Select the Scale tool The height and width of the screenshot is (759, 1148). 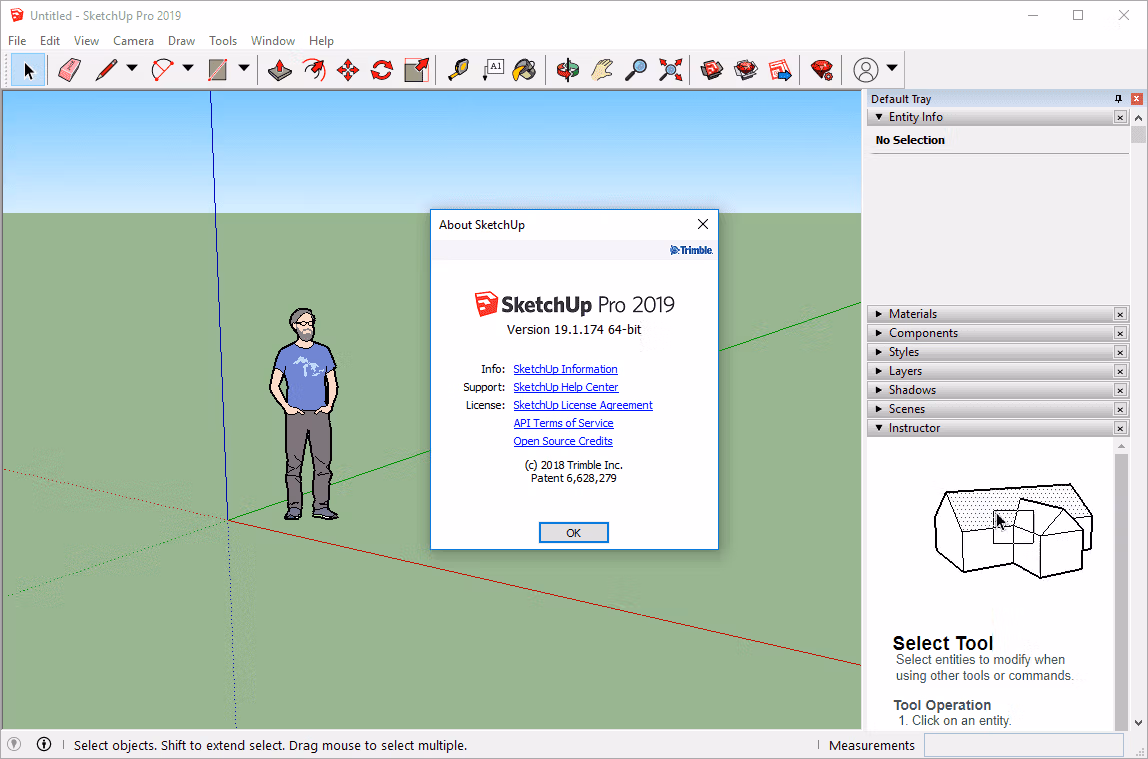pyautogui.click(x=417, y=70)
